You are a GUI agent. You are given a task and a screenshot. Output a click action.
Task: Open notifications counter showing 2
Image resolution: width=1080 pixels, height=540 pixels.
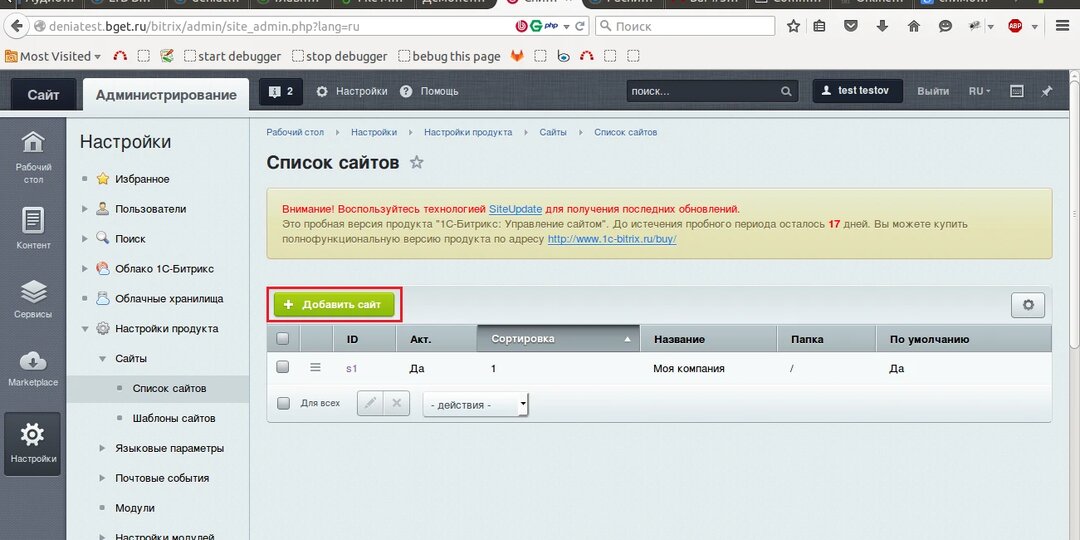[x=281, y=91]
